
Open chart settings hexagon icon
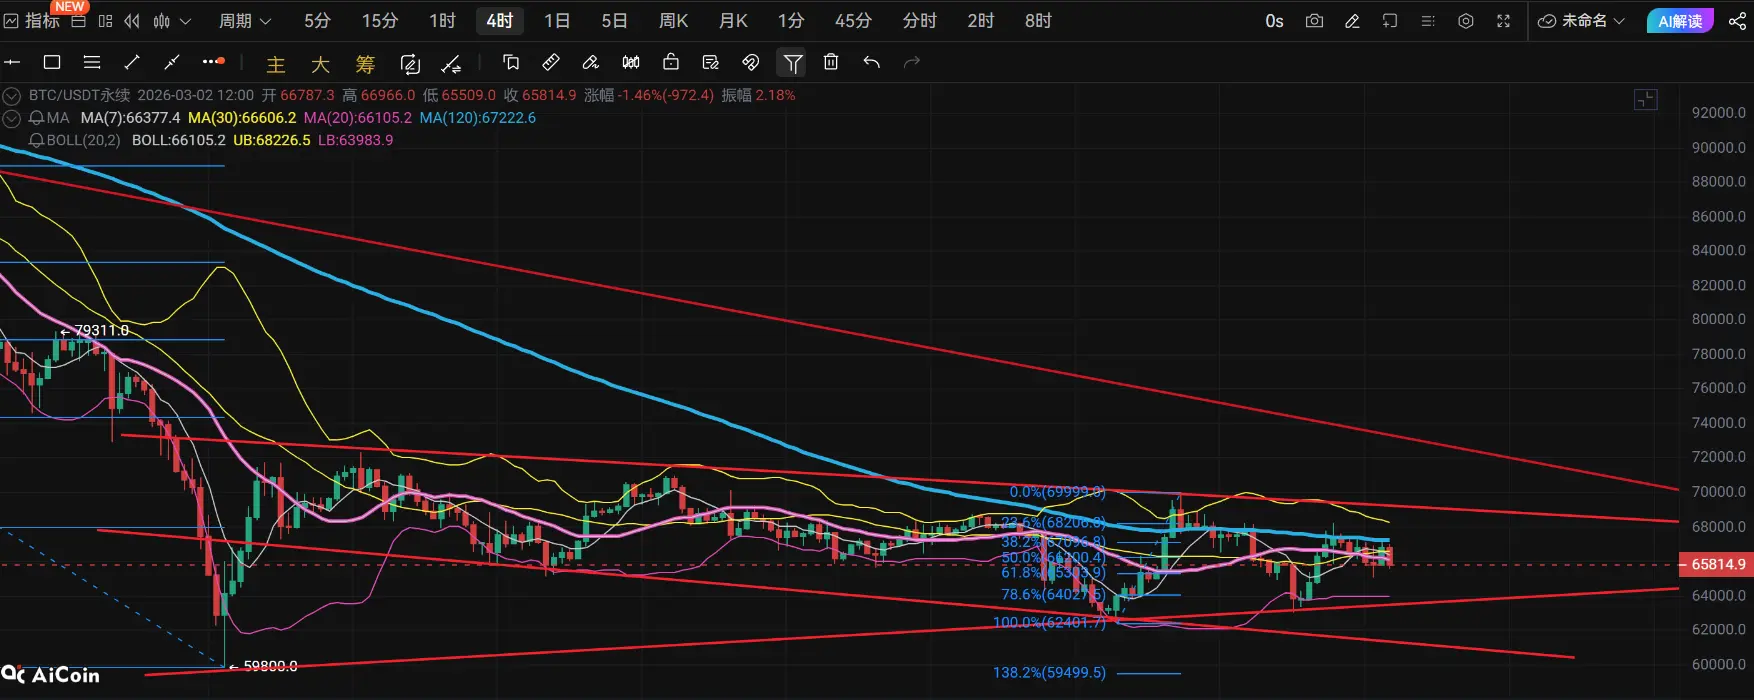click(x=1466, y=21)
